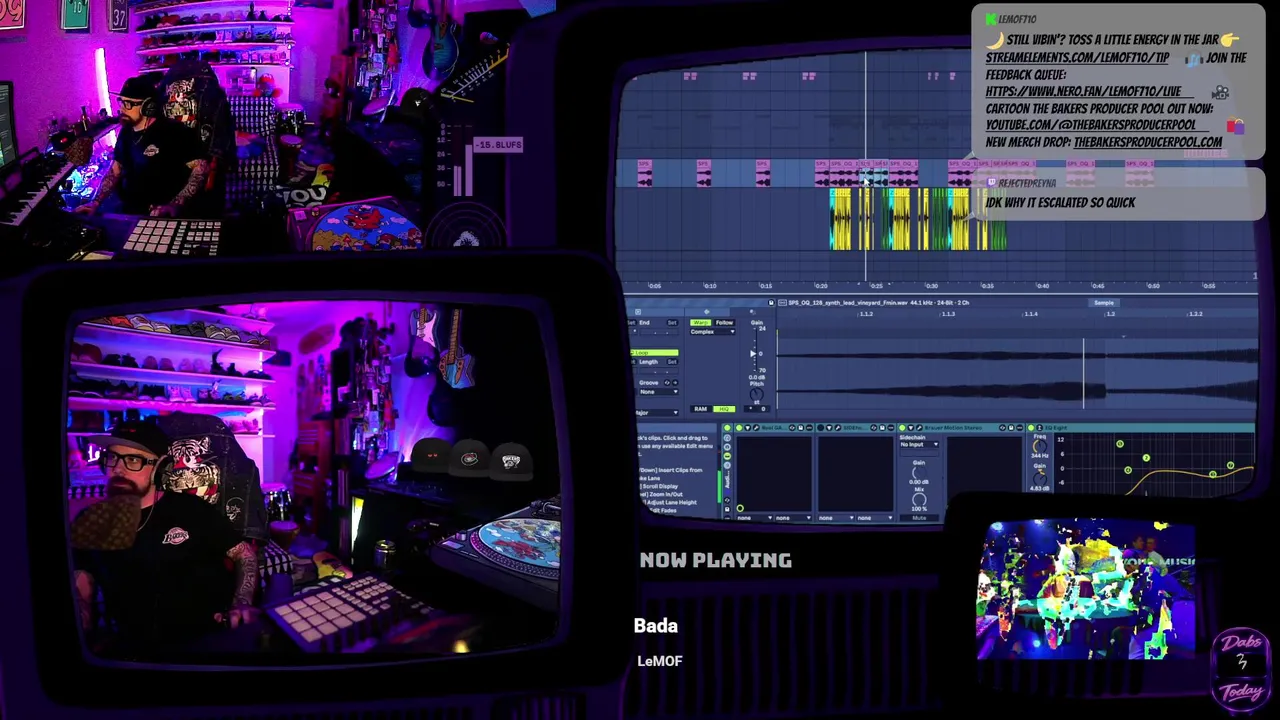Click bottom save icon in device side strip

click(x=727, y=509)
